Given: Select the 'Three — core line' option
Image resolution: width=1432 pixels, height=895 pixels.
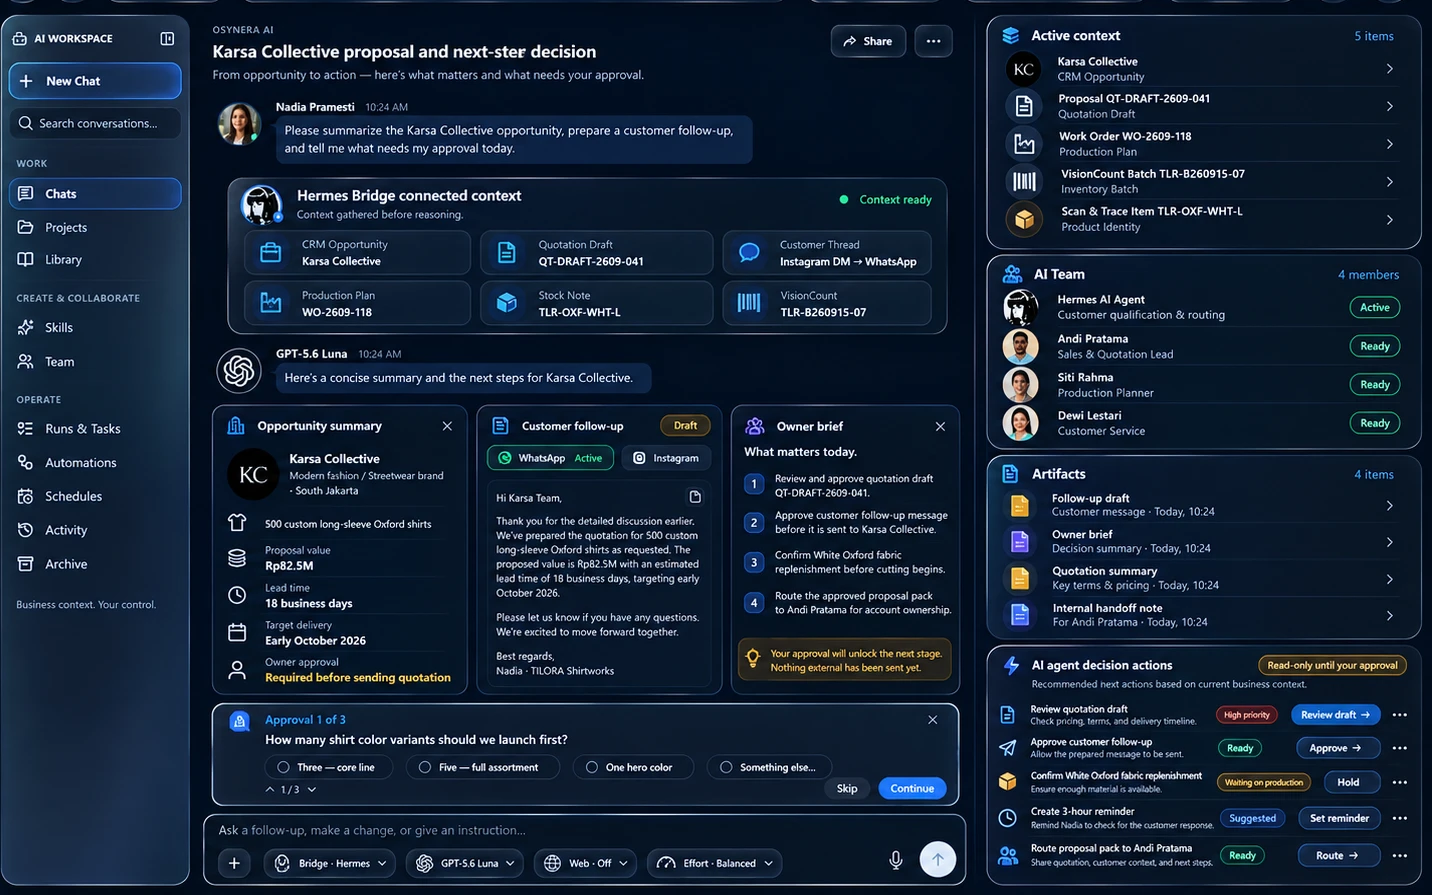Looking at the screenshot, I should click(329, 767).
